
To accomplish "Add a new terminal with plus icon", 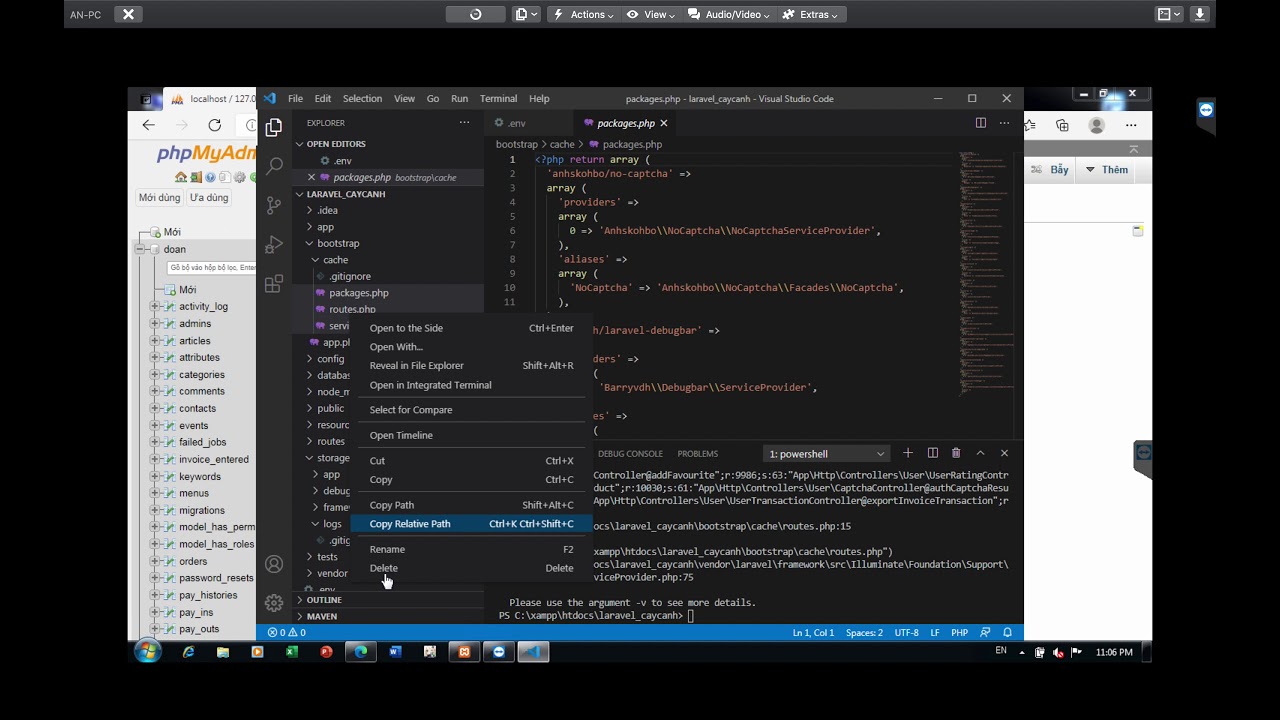I will [908, 453].
